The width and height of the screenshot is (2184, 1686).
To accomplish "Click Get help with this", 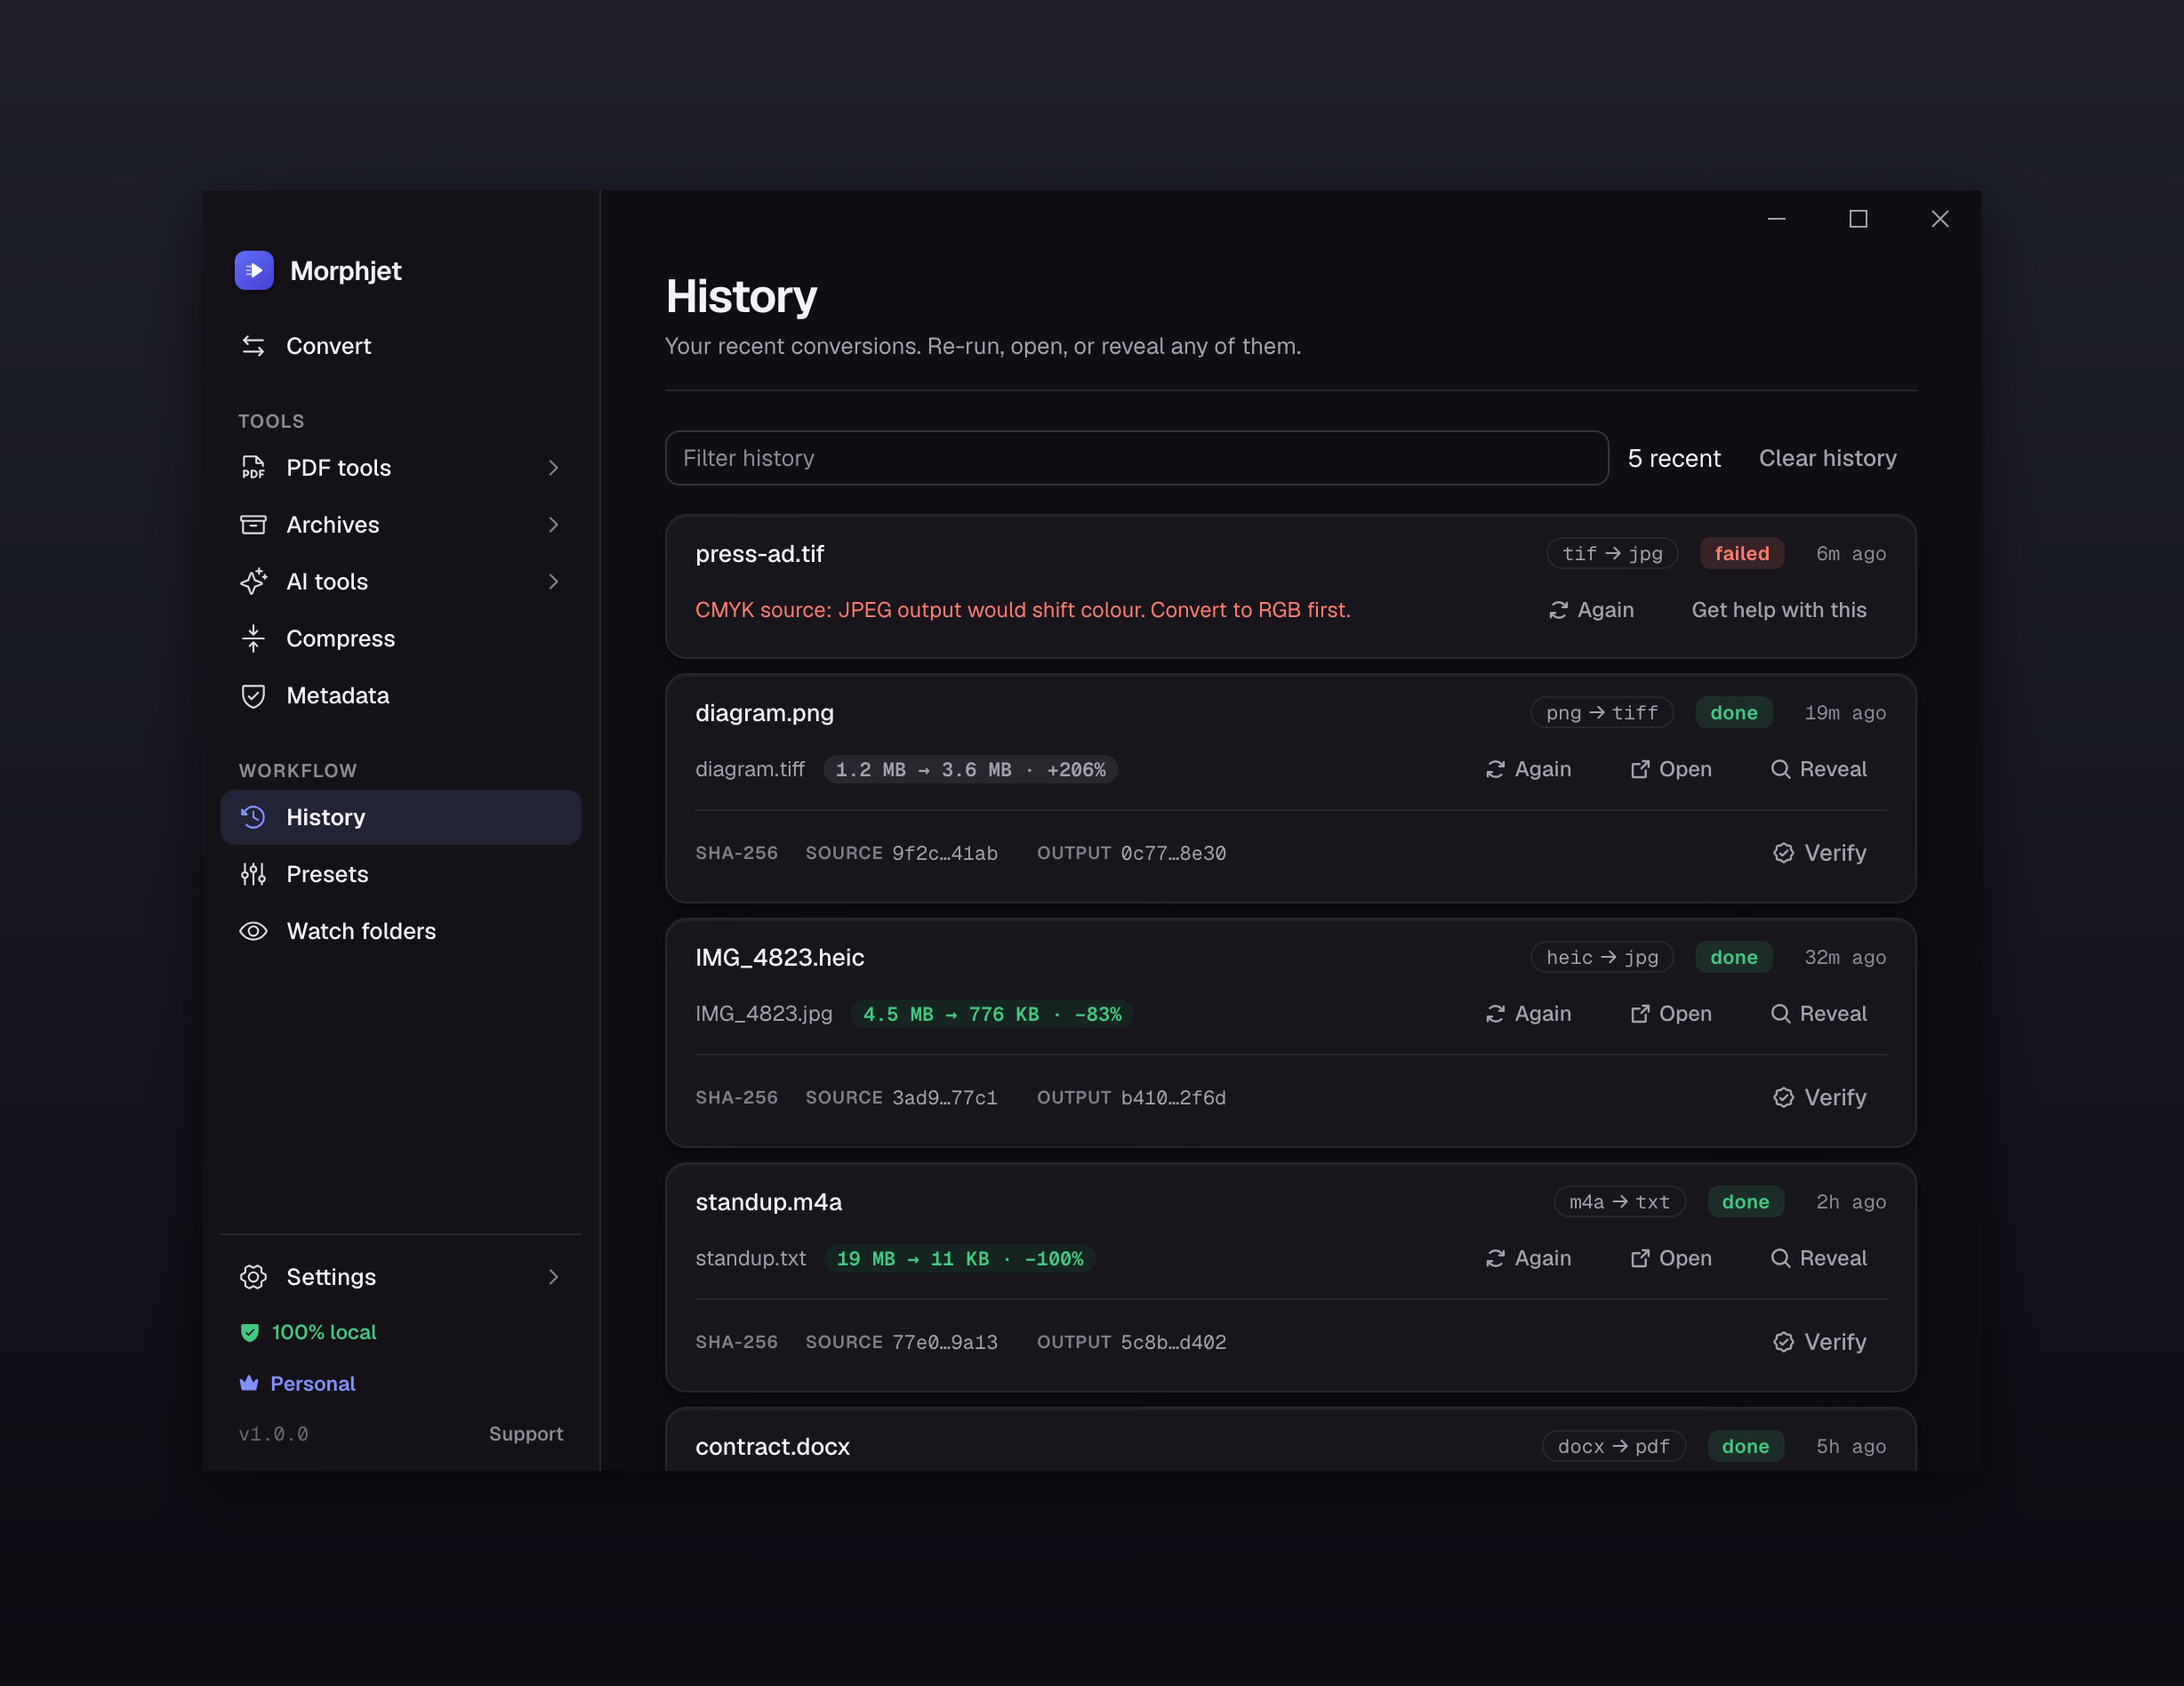I will [x=1778, y=610].
